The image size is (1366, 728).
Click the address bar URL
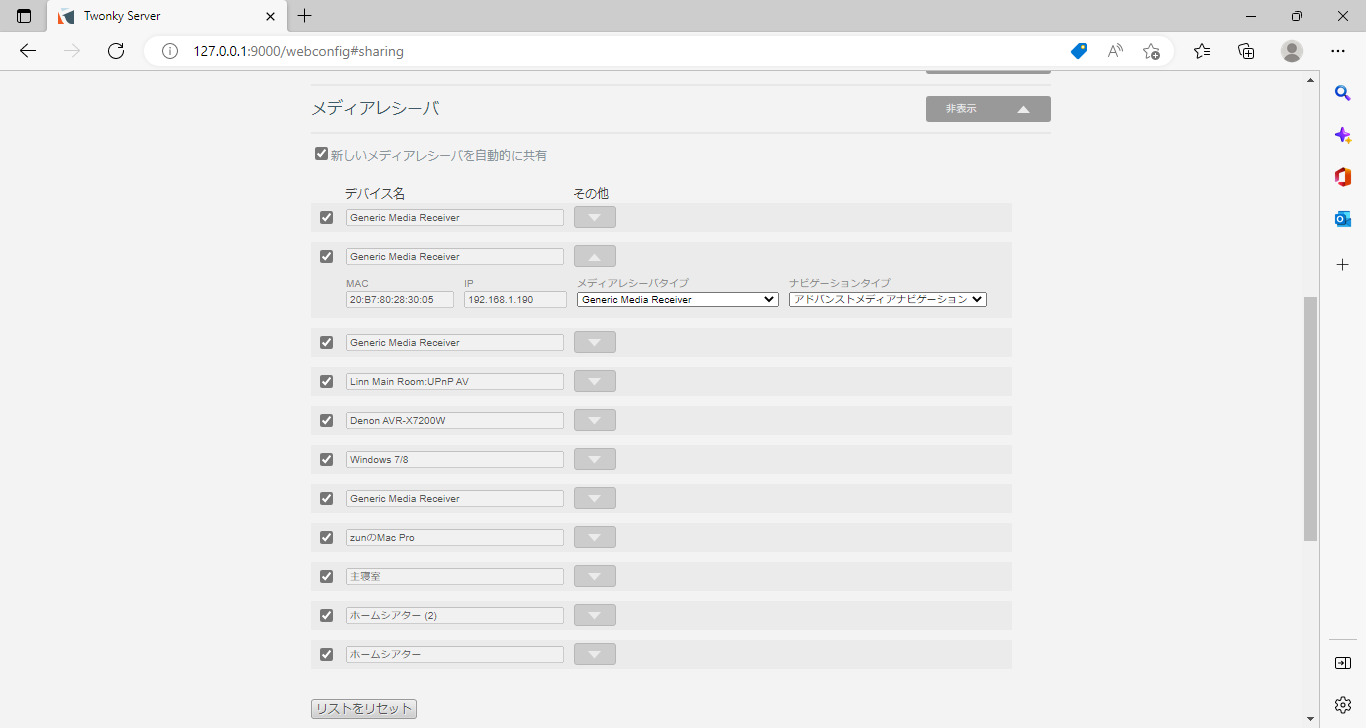[x=299, y=51]
